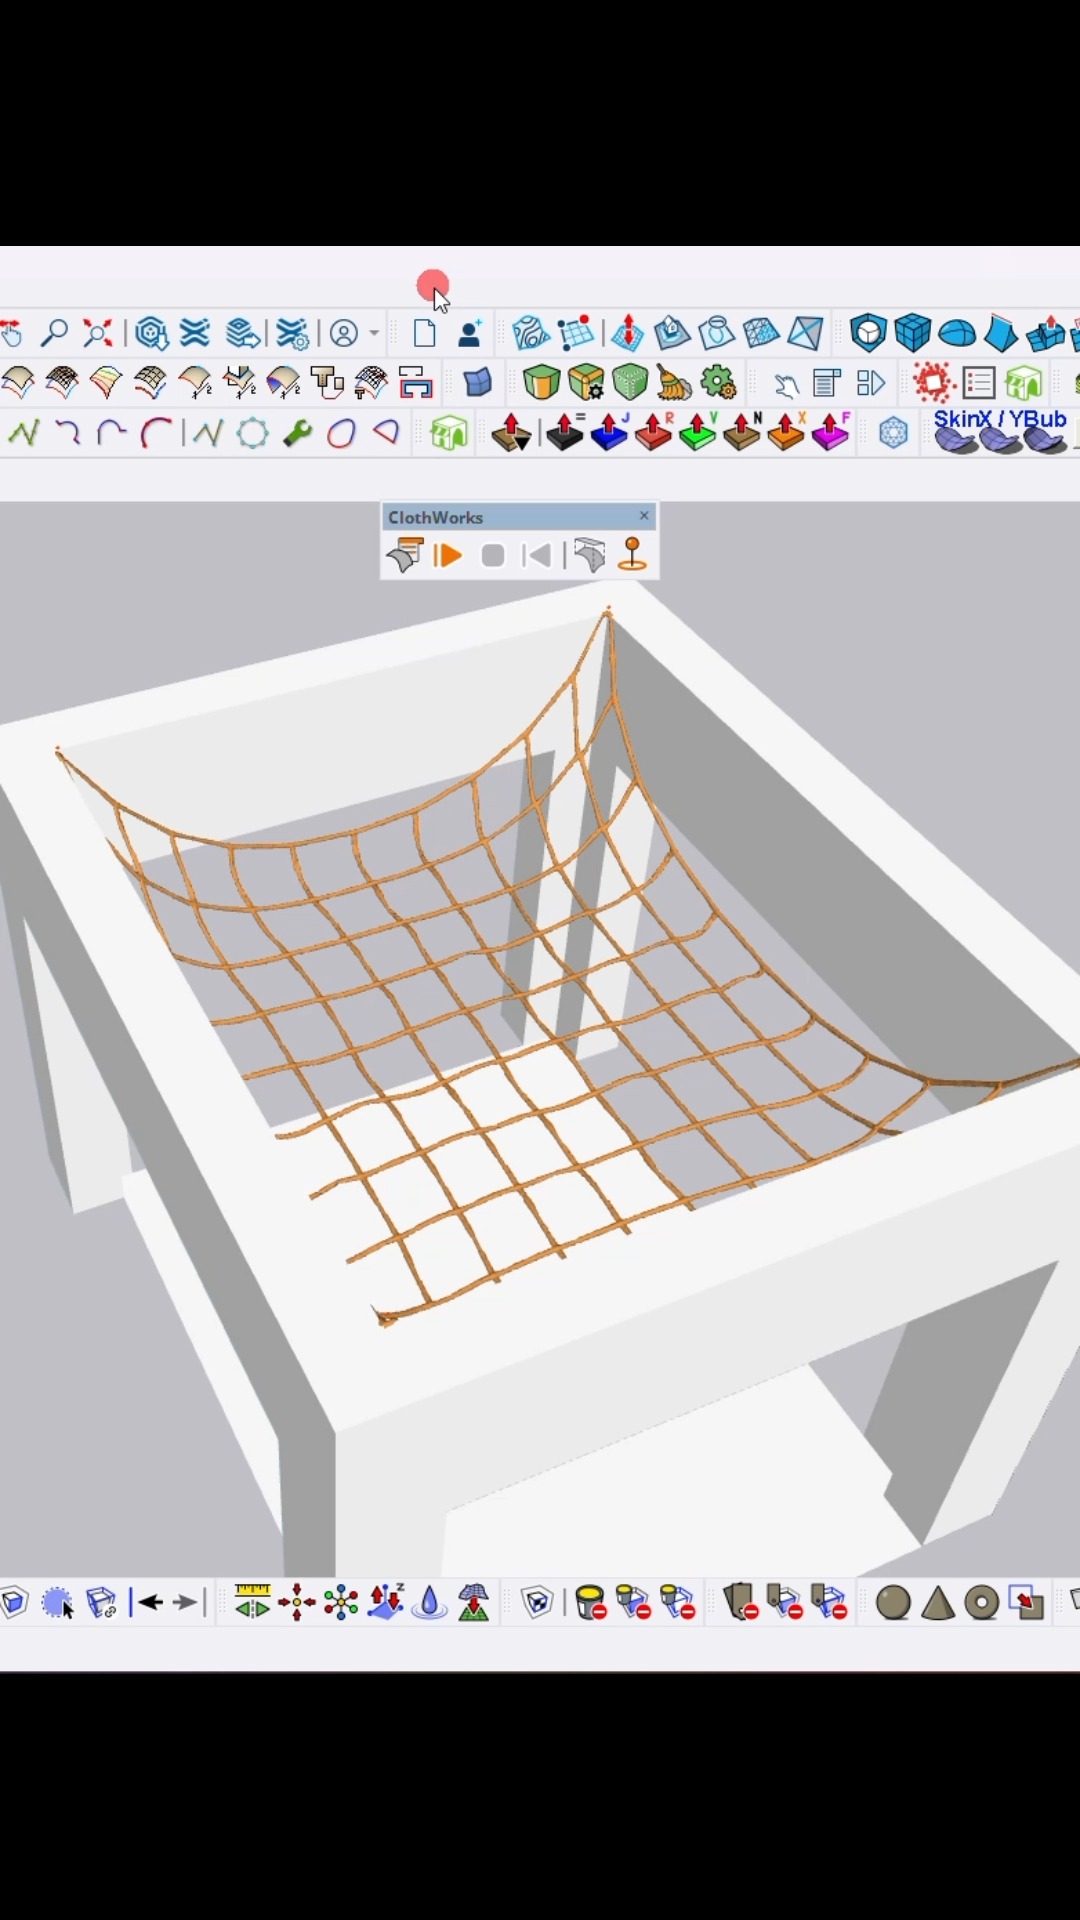This screenshot has width=1080, height=1920.
Task: Click the blue dotted circle selection tool
Action: point(58,1603)
